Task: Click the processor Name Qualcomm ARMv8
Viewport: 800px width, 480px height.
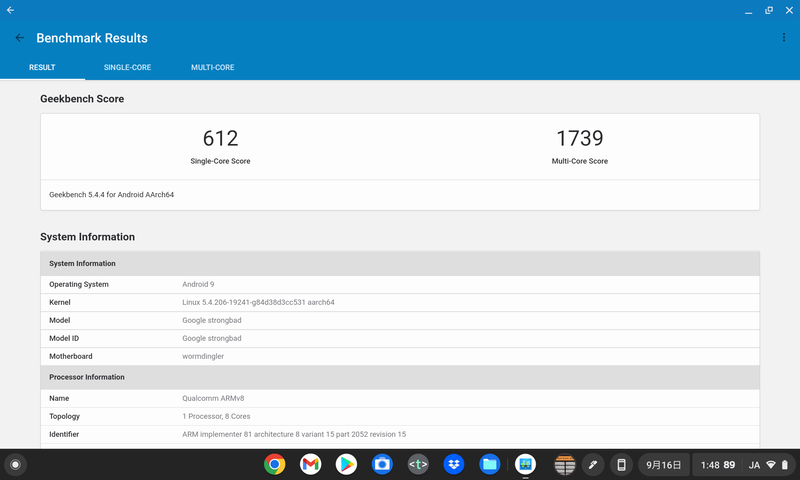Action: click(213, 398)
